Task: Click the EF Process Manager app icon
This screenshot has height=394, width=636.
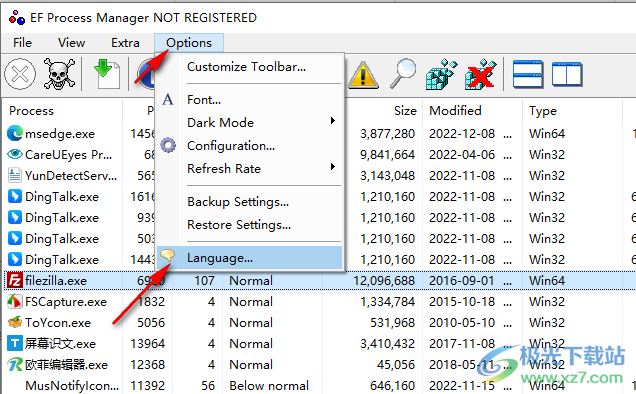Action: 17,17
